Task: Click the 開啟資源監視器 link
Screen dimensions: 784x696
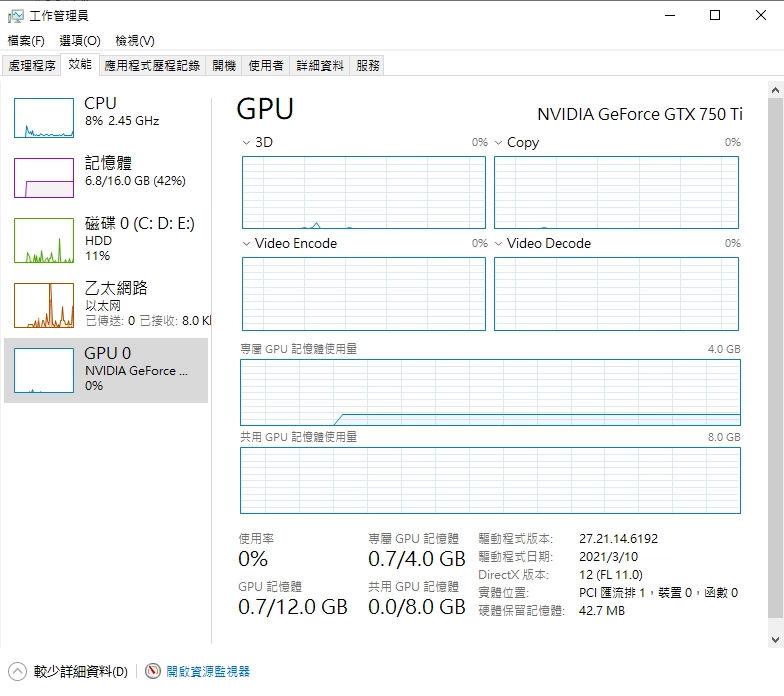Action: pos(208,671)
